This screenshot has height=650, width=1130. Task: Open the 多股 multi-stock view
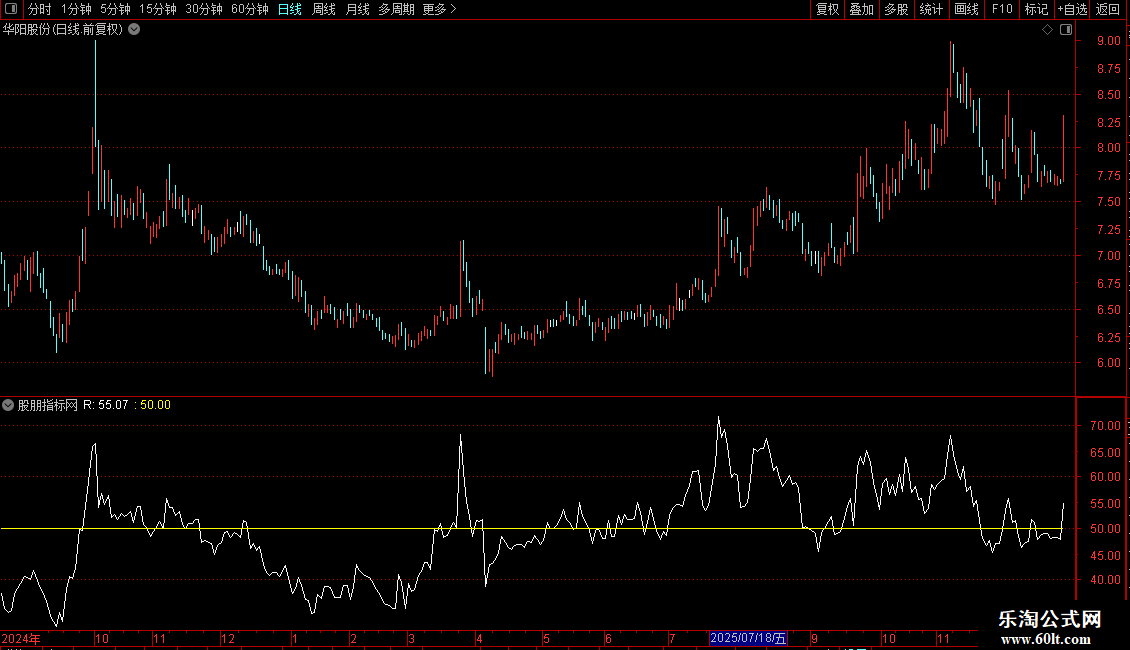pos(896,9)
